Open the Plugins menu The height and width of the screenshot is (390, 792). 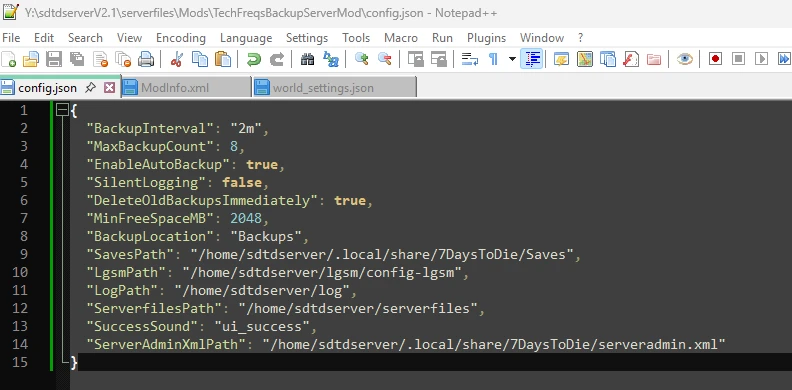pyautogui.click(x=486, y=38)
